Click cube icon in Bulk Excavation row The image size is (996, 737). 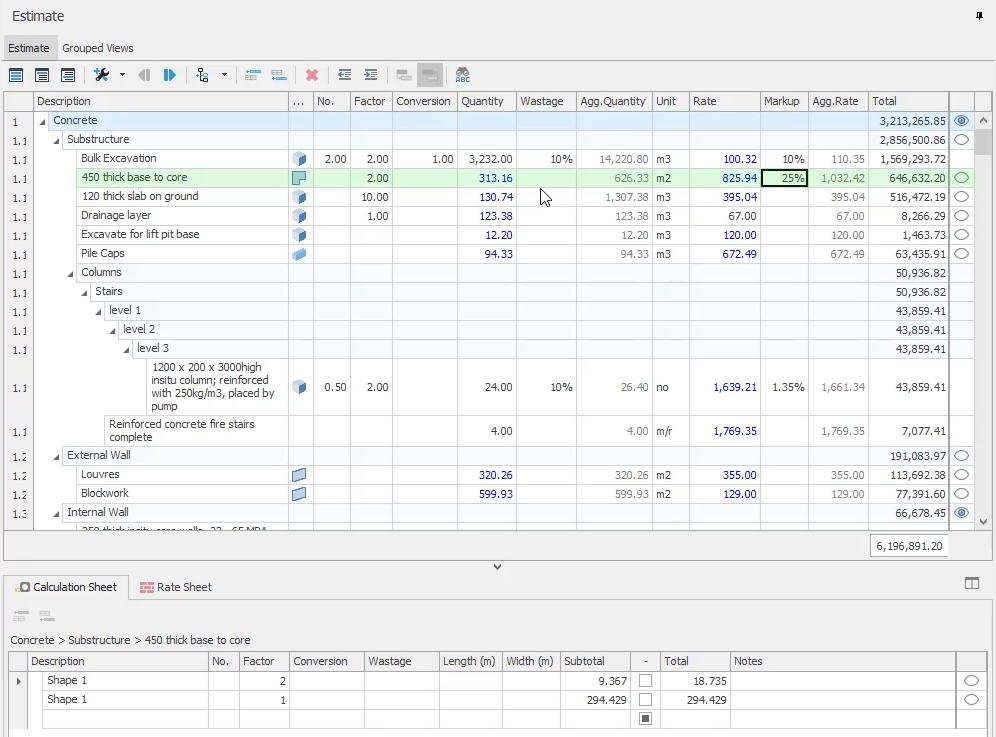(x=299, y=159)
